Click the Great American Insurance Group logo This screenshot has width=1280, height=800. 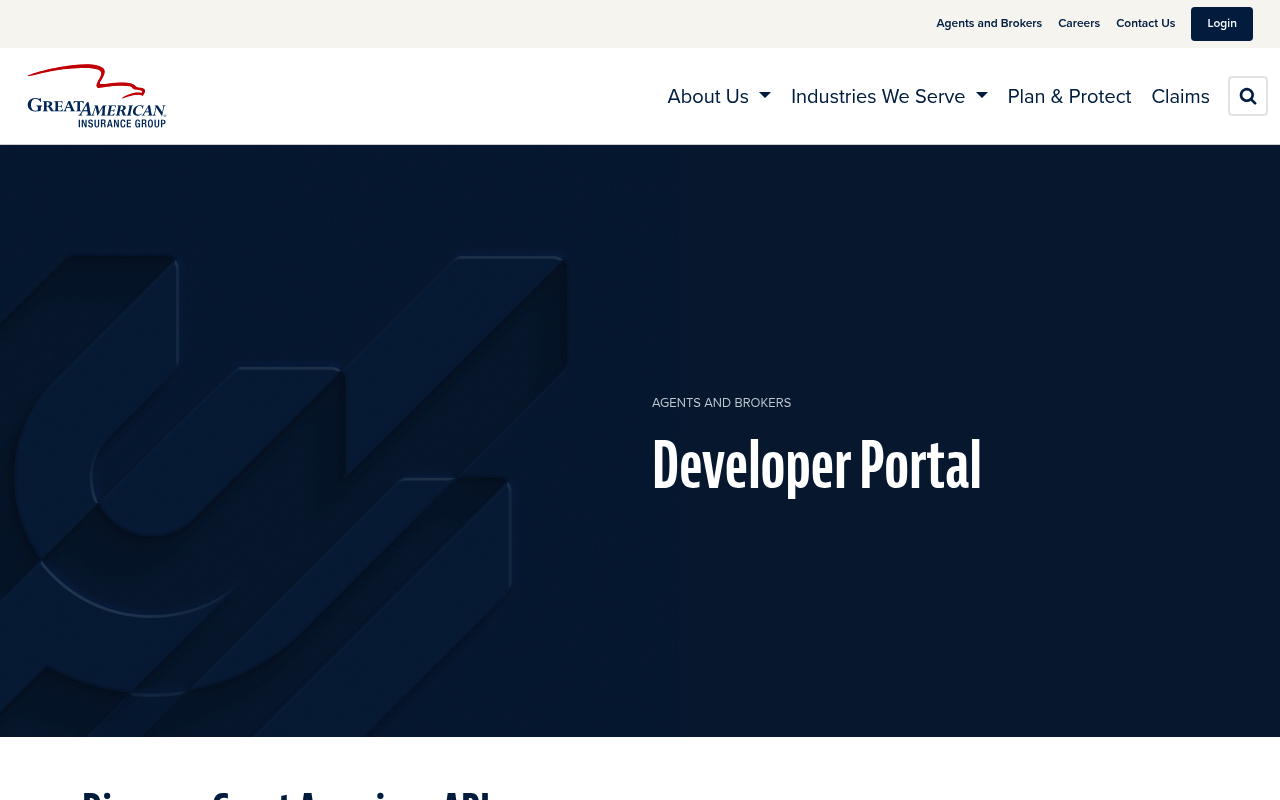point(97,96)
